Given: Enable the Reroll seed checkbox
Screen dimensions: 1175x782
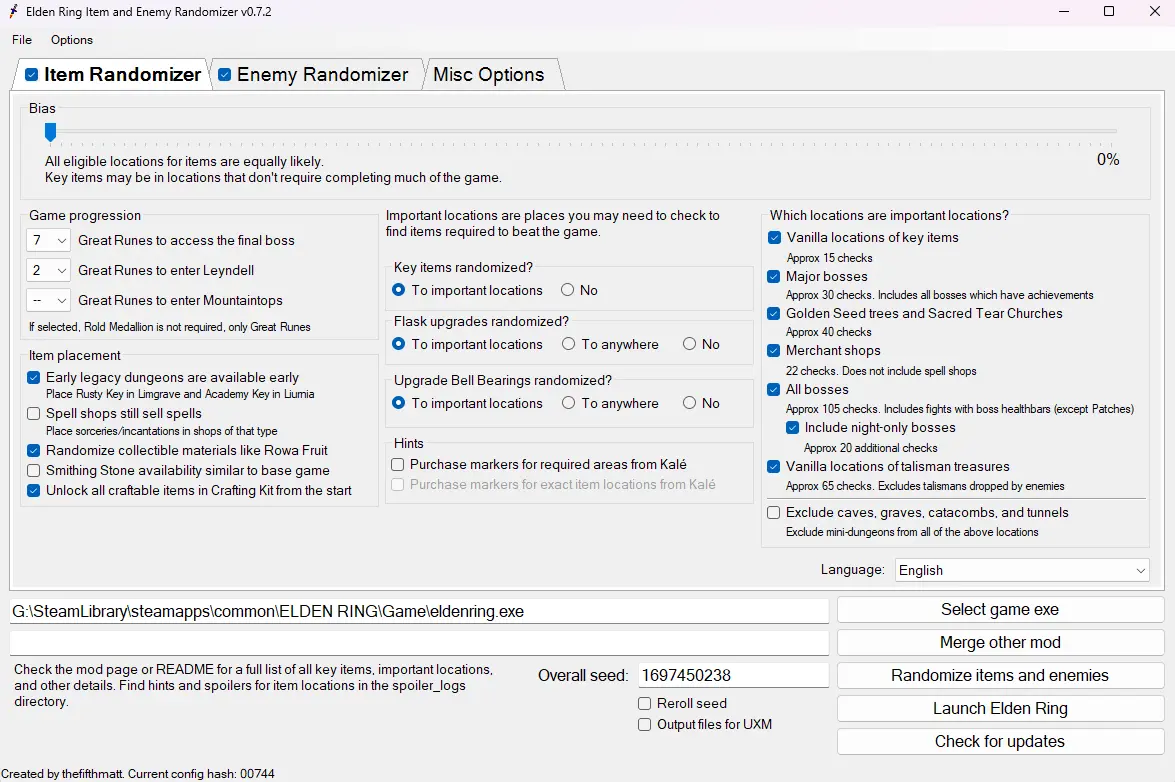Looking at the screenshot, I should point(644,703).
